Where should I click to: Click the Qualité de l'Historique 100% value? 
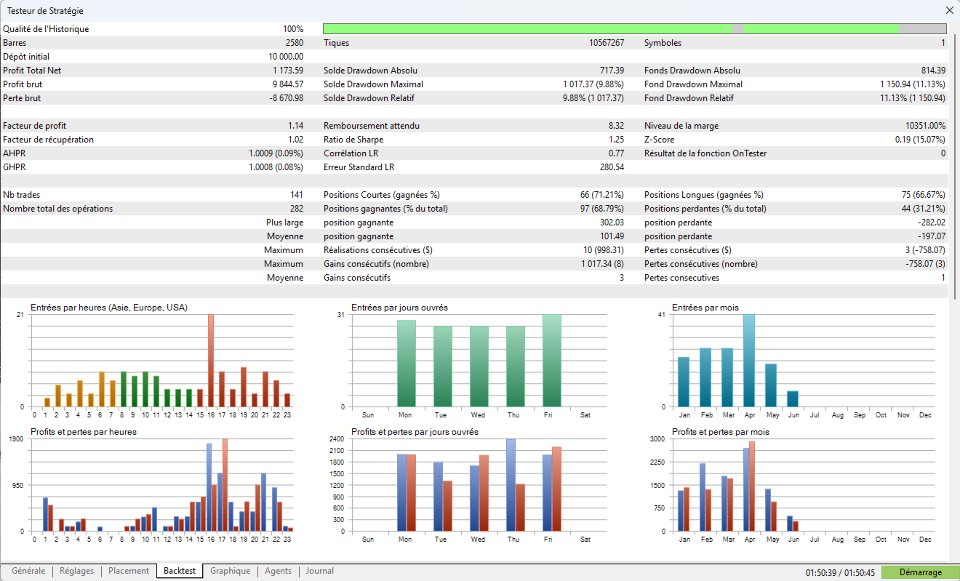[293, 29]
